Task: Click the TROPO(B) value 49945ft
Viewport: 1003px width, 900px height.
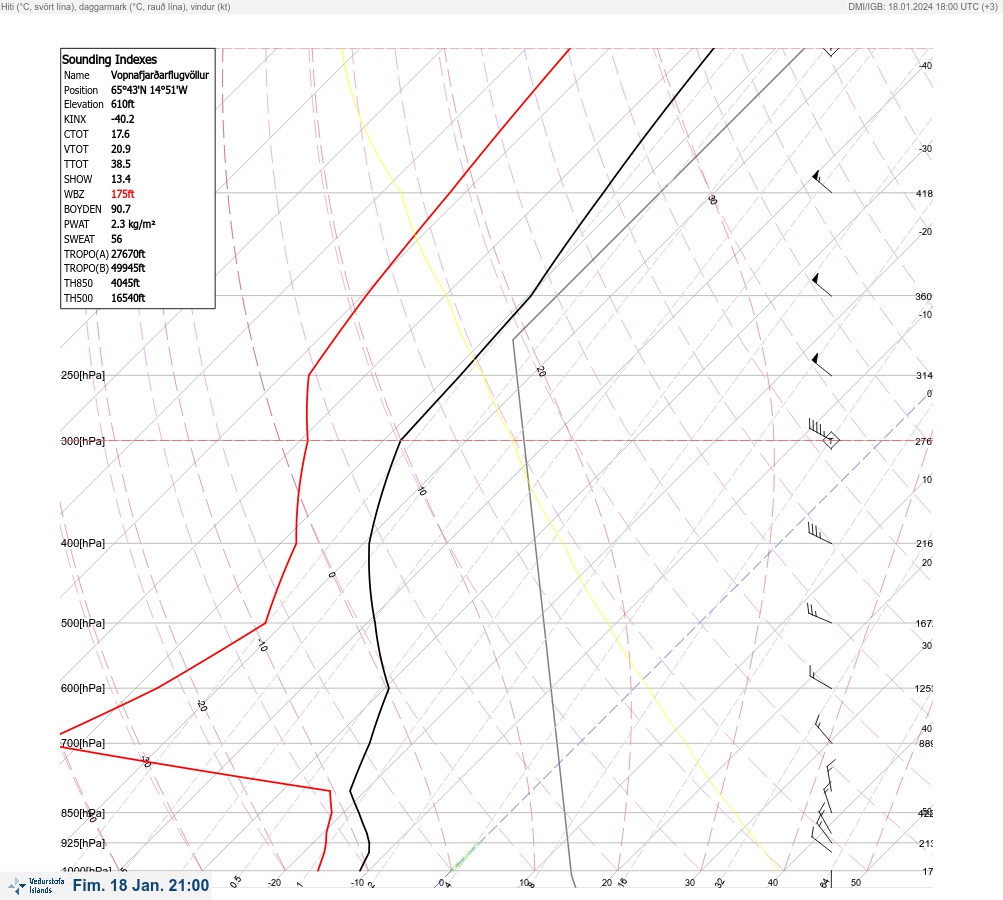Action: [128, 268]
